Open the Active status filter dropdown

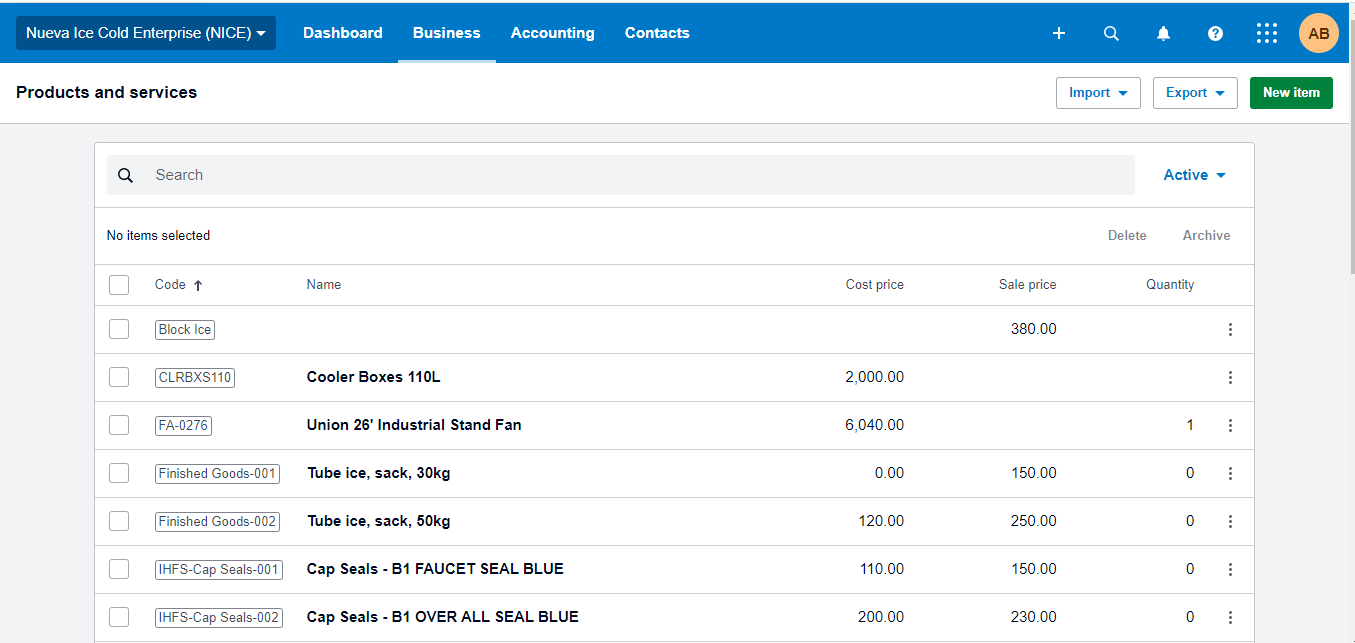click(x=1194, y=175)
